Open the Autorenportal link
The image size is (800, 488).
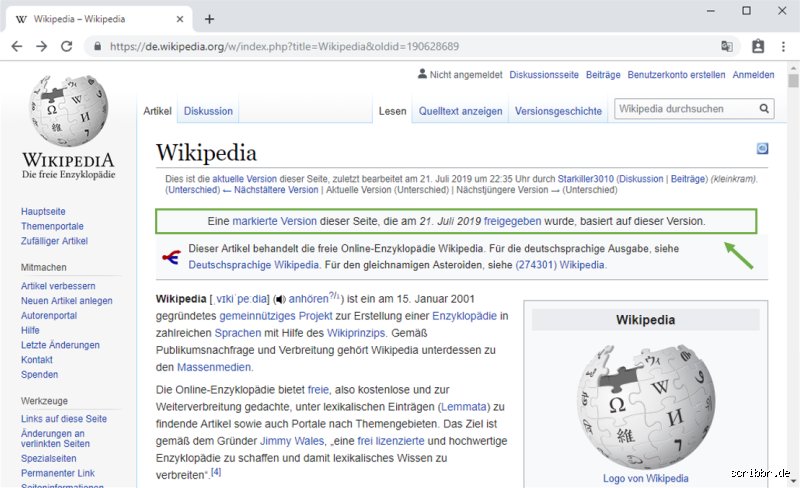tap(48, 315)
